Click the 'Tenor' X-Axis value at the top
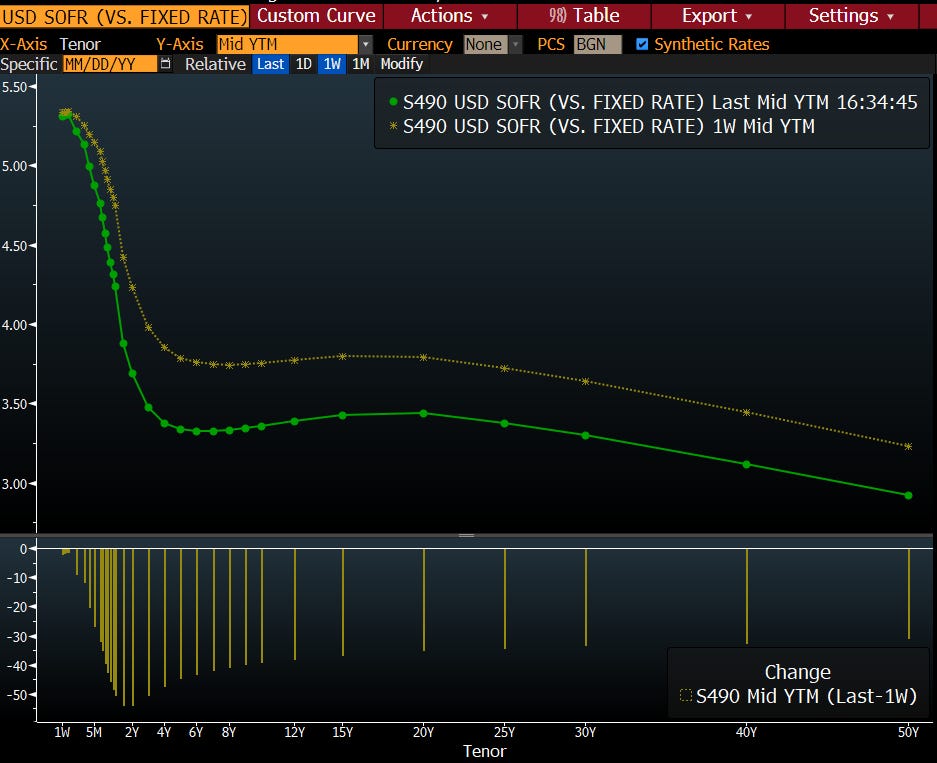This screenshot has height=763, width=937. click(80, 44)
